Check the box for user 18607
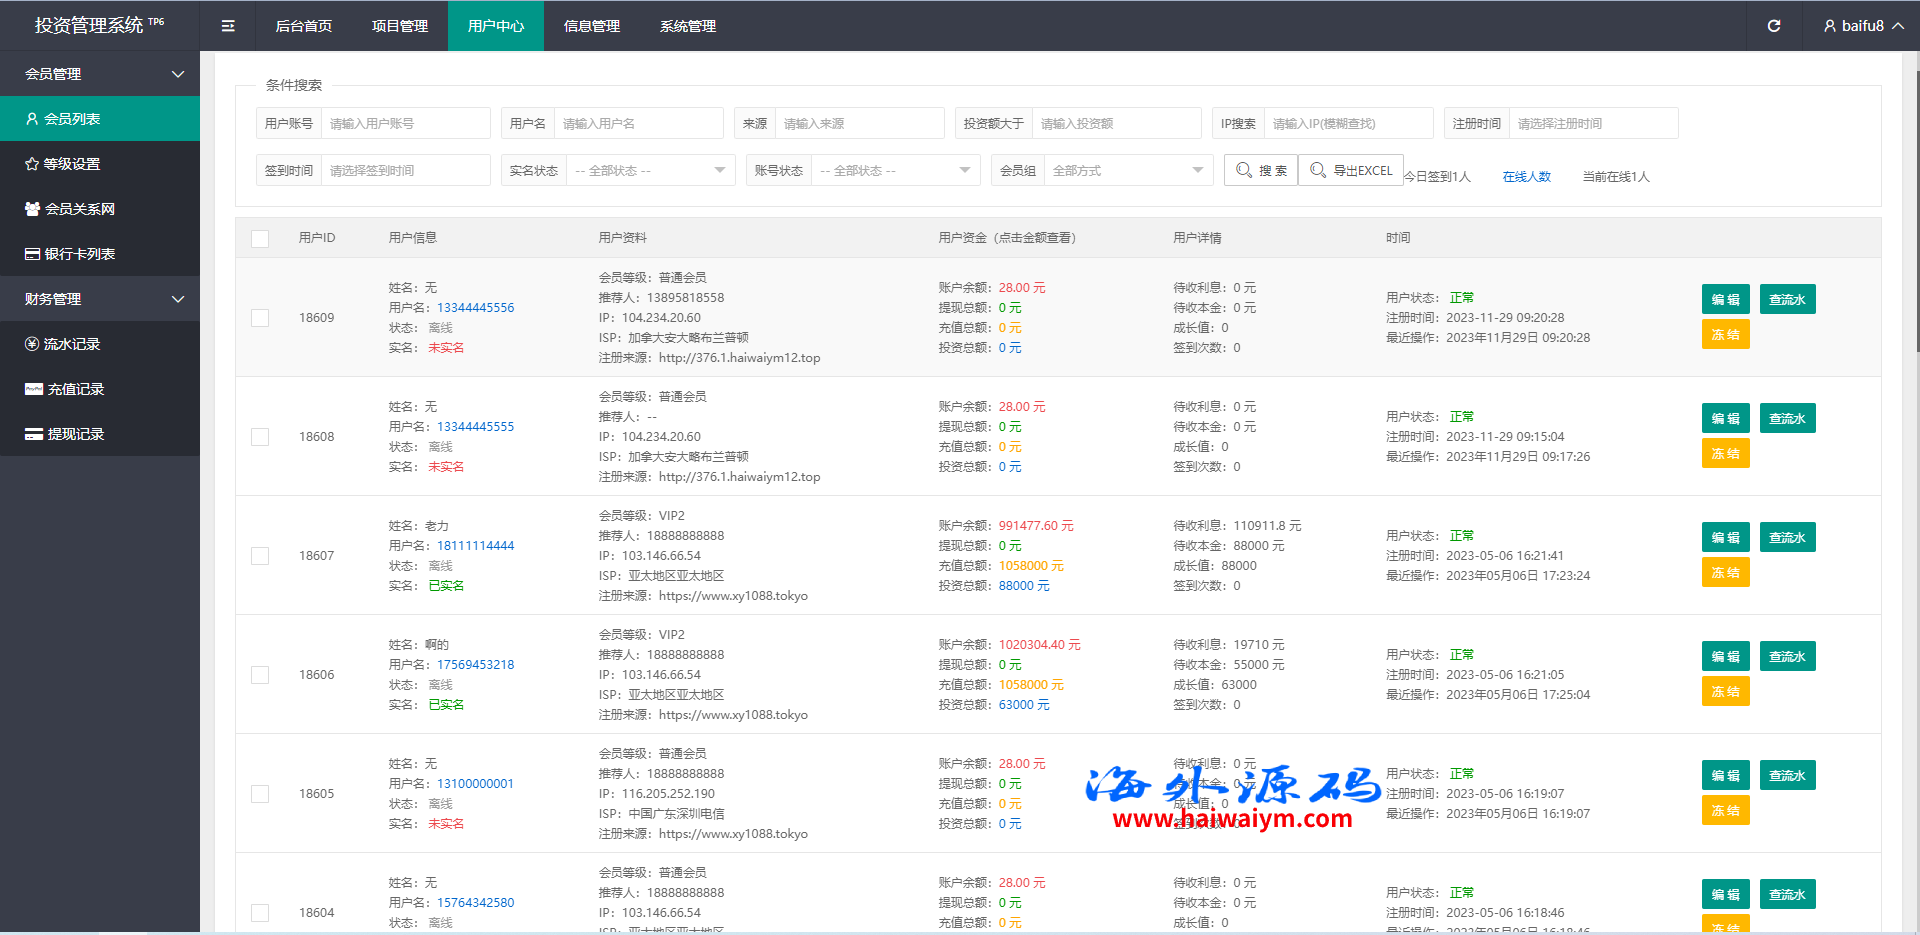Viewport: 1920px width, 935px height. (x=260, y=556)
